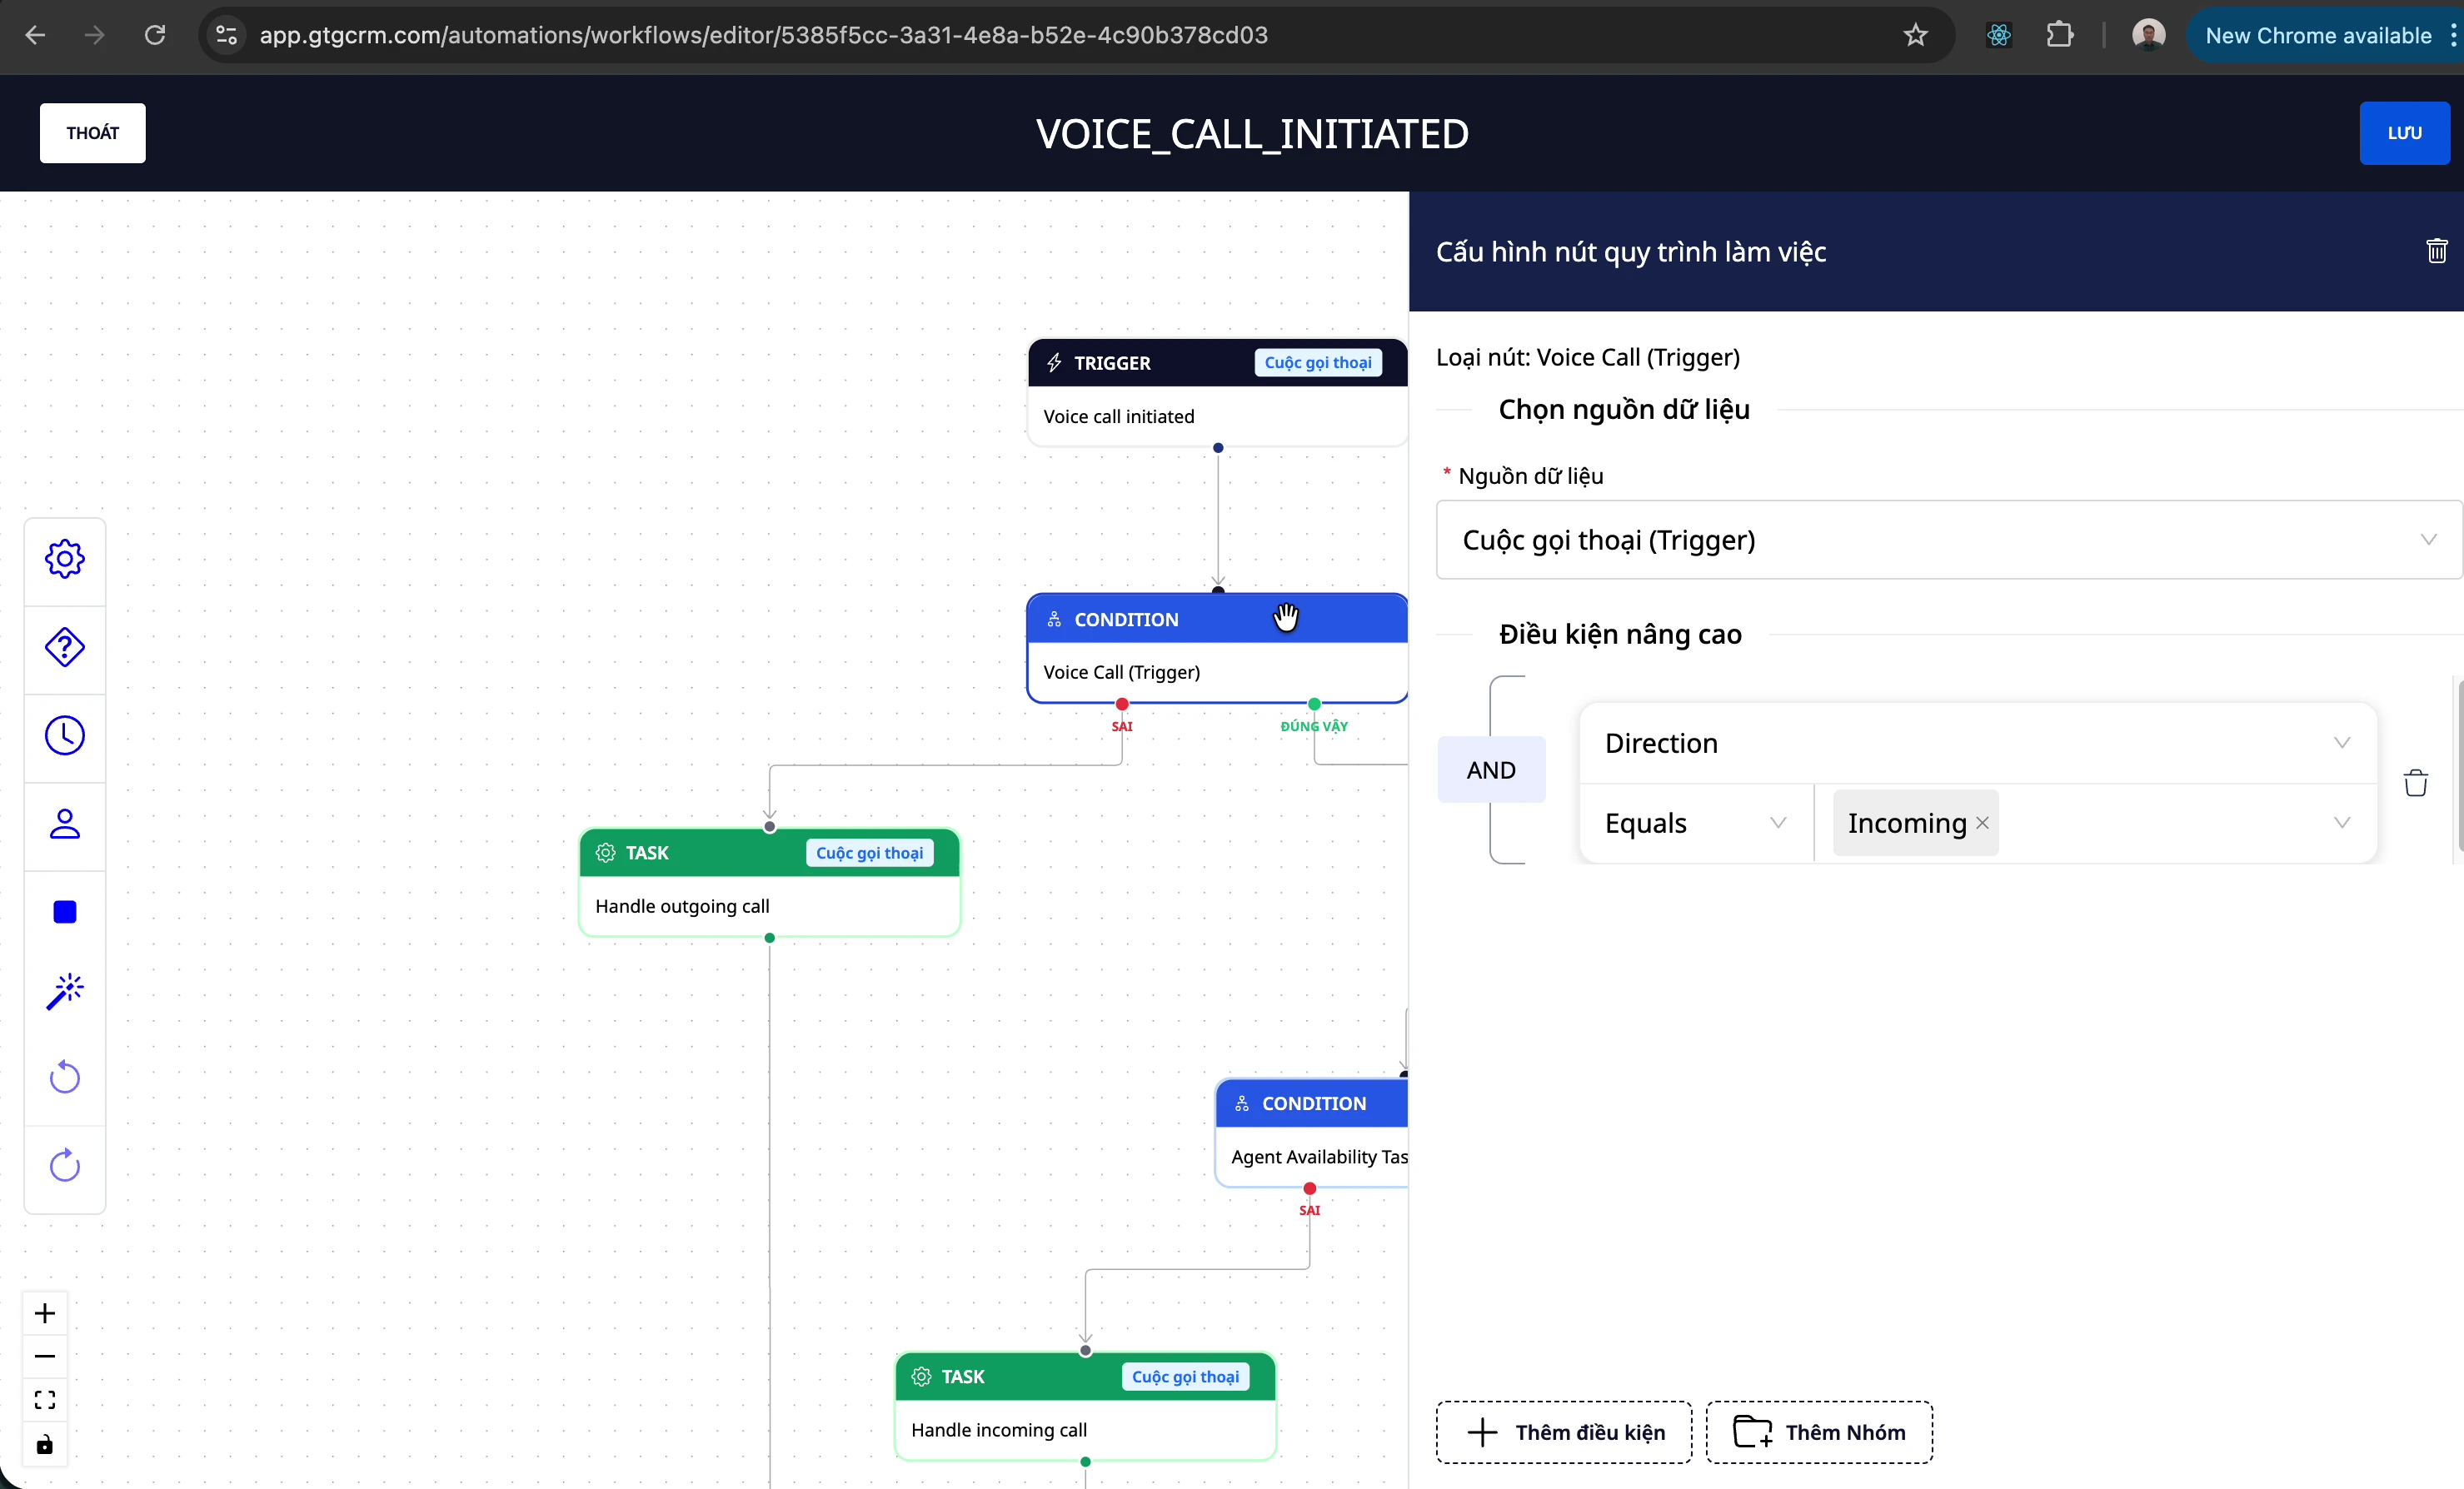Click the blue square shape swatch

(x=65, y=911)
